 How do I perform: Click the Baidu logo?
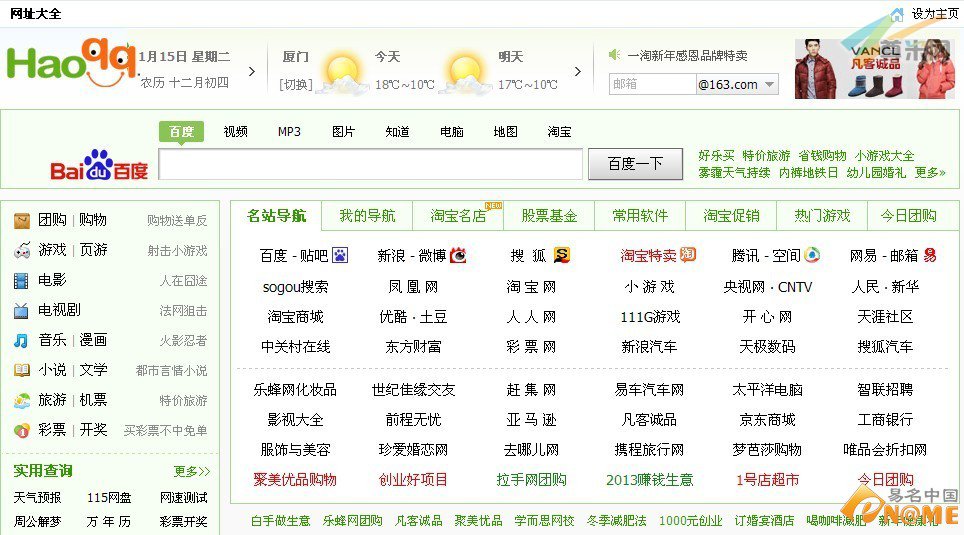[99, 165]
